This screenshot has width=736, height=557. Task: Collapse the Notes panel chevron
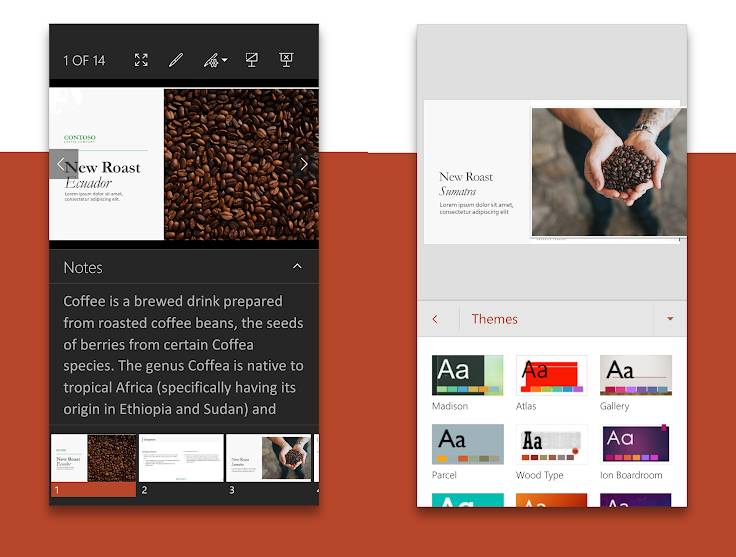pyautogui.click(x=297, y=267)
